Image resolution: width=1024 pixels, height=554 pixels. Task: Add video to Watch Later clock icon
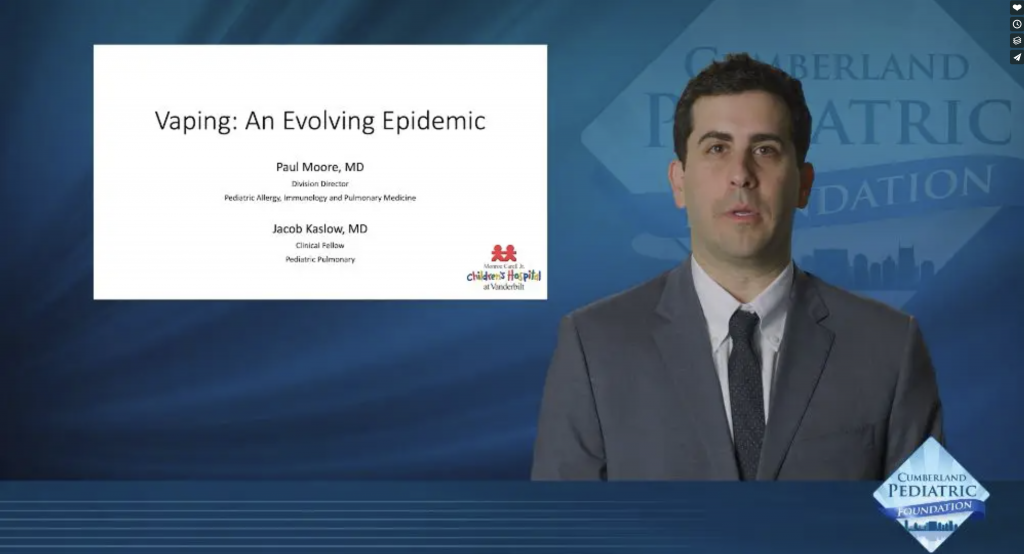click(1017, 24)
